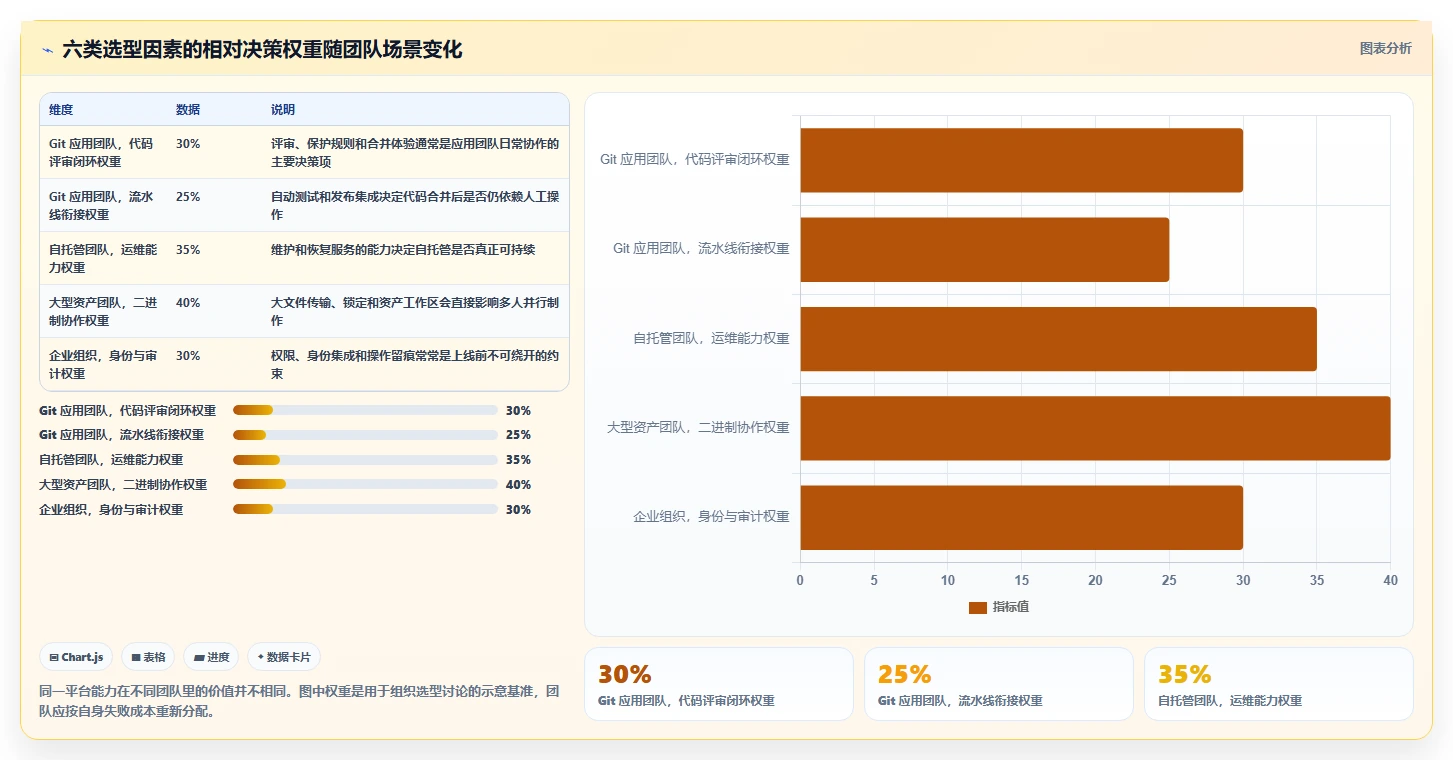Click the chart bar for 运维能力权重

click(1058, 339)
